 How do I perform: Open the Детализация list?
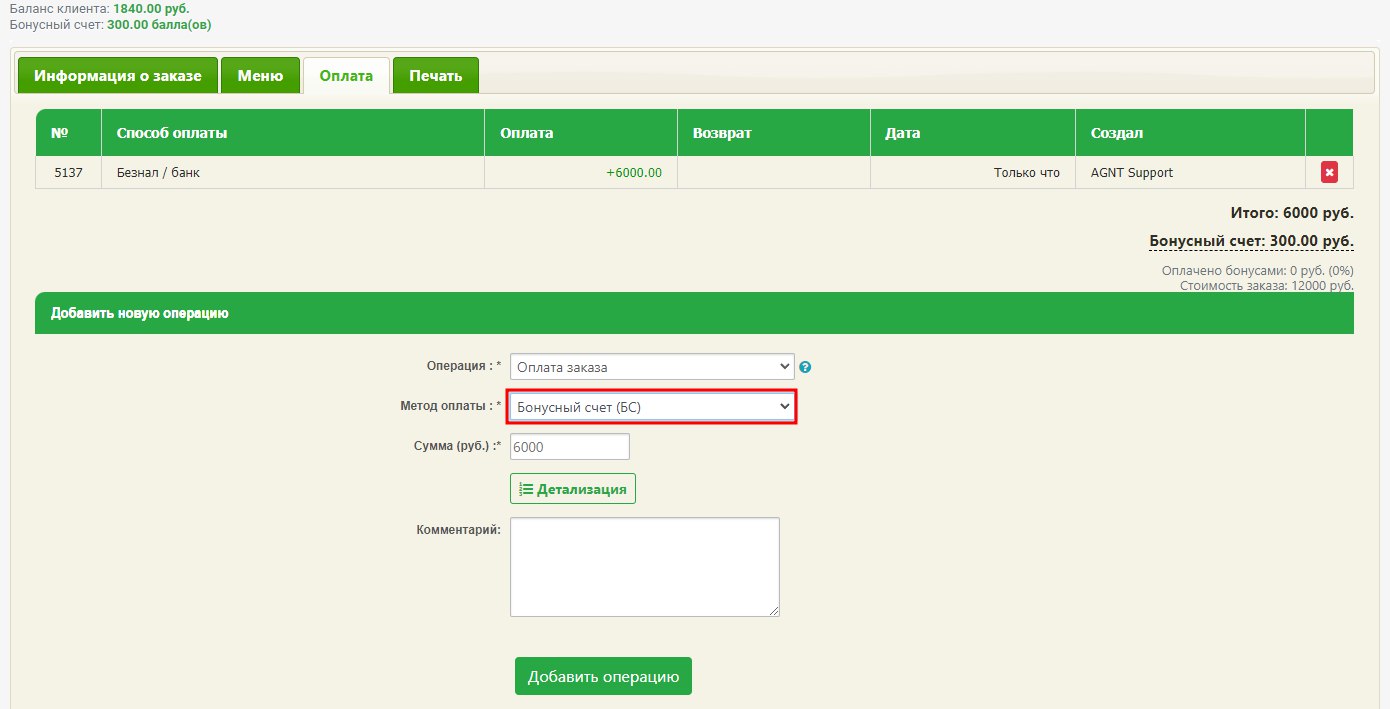(x=573, y=489)
